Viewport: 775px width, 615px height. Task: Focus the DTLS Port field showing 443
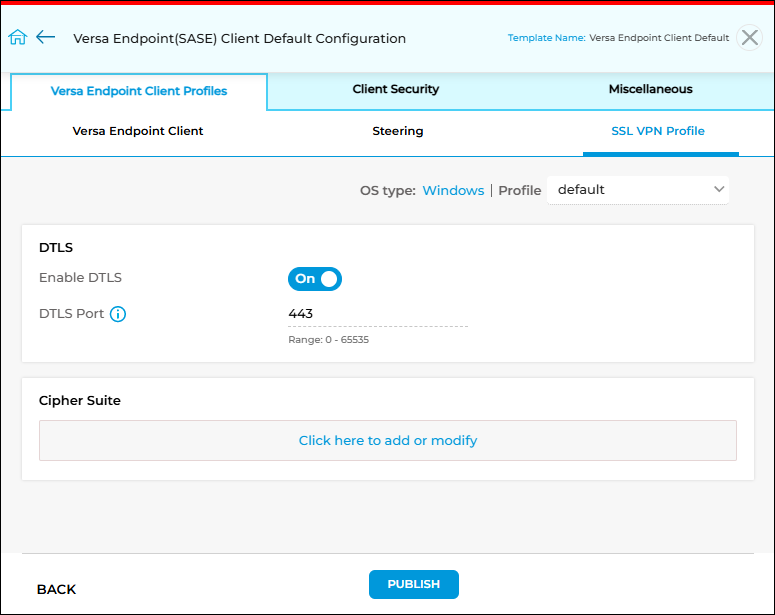(x=378, y=314)
